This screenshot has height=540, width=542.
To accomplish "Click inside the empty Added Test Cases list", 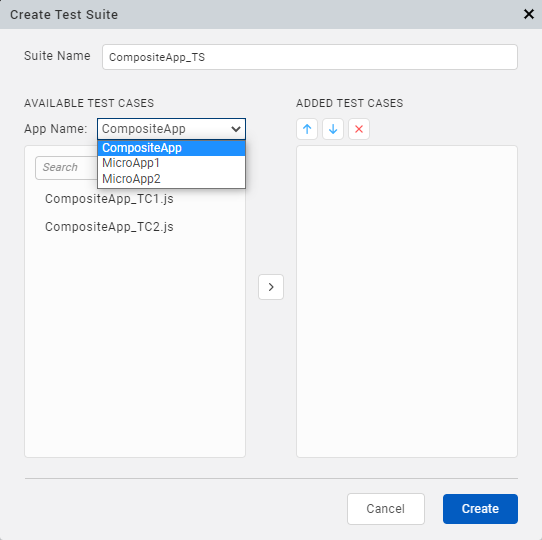I will tap(407, 301).
